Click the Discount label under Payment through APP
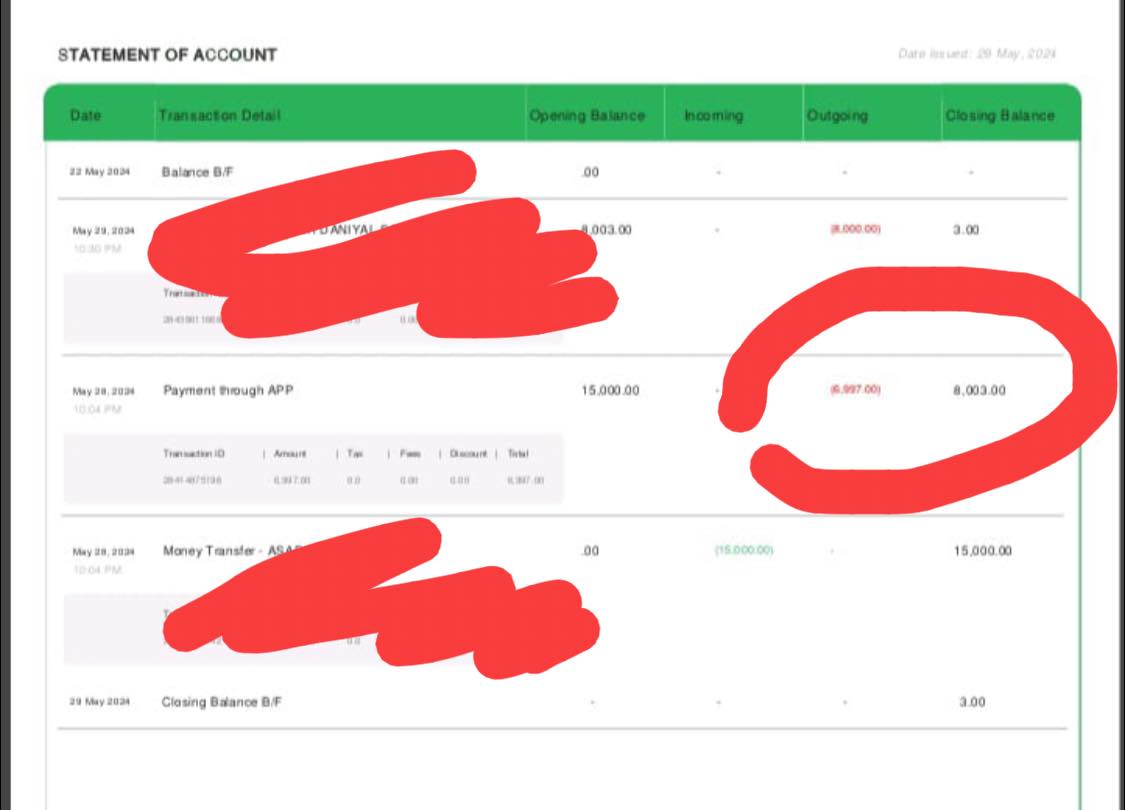Image resolution: width=1125 pixels, height=810 pixels. (468, 453)
